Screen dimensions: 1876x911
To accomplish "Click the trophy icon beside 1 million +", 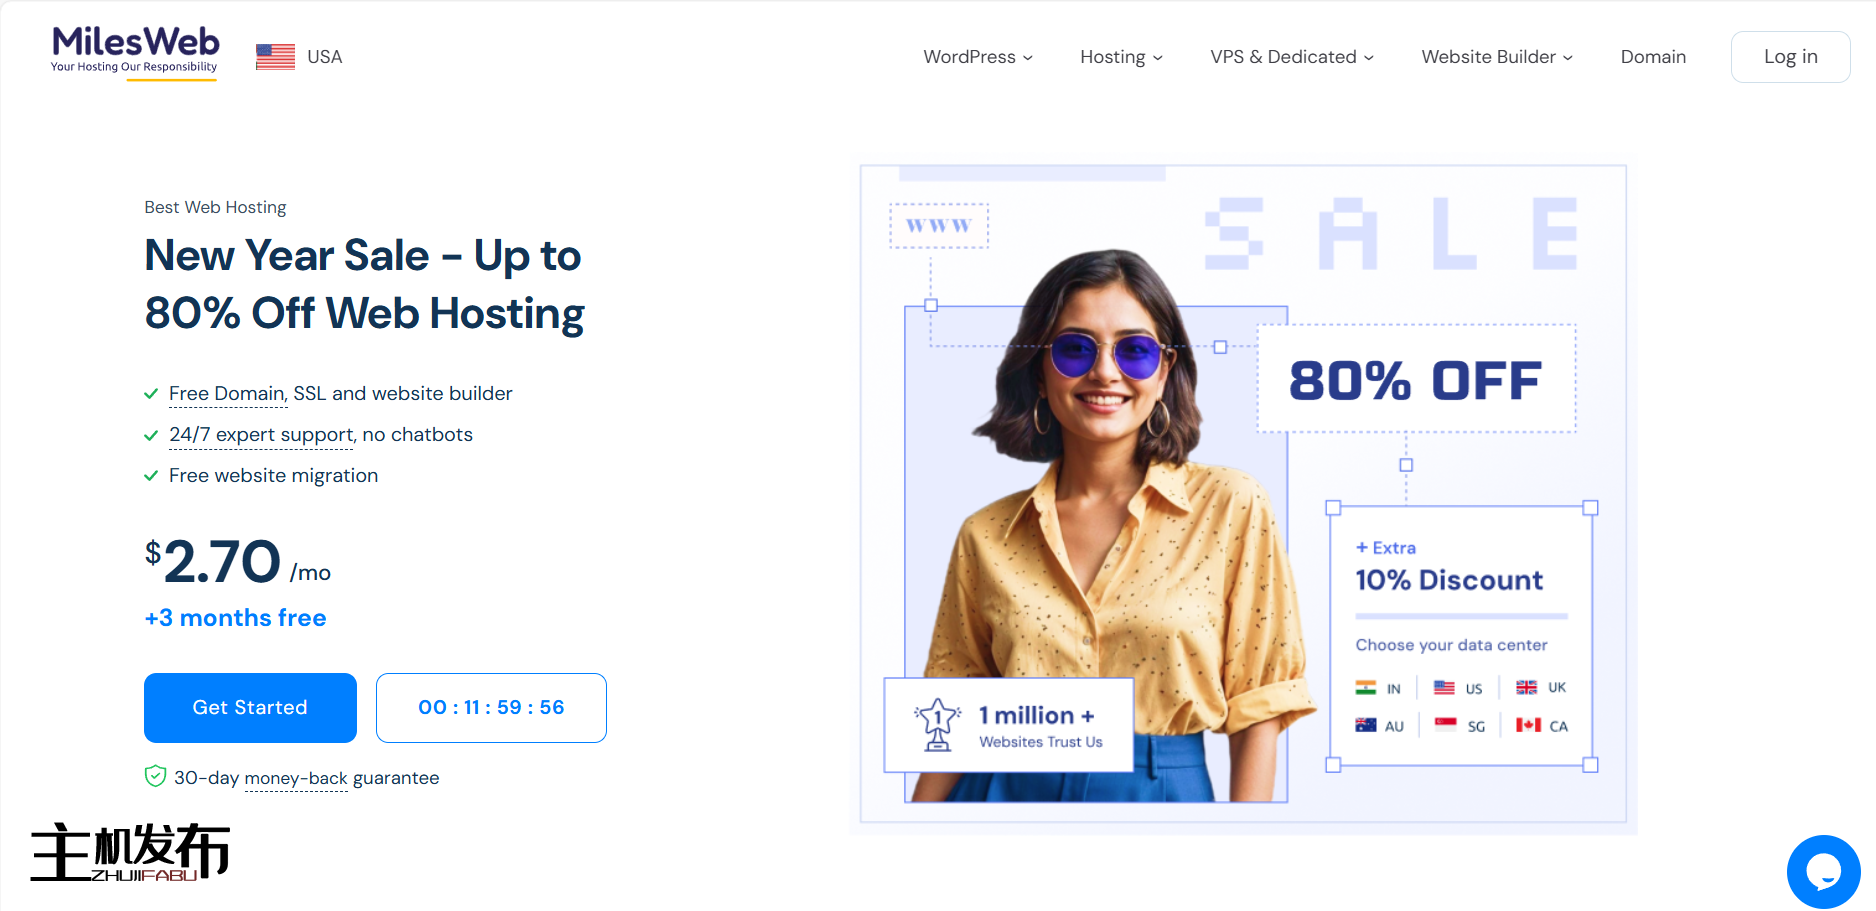I will [937, 725].
